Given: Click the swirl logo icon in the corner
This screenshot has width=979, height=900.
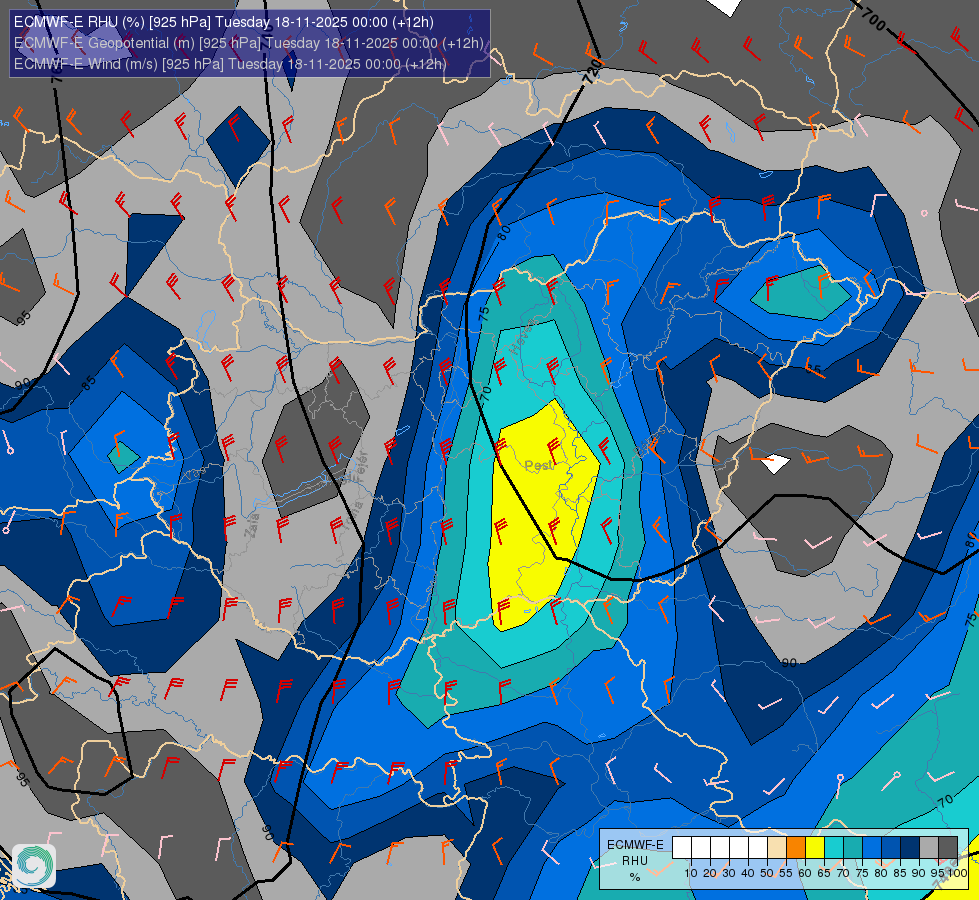Looking at the screenshot, I should [x=34, y=865].
